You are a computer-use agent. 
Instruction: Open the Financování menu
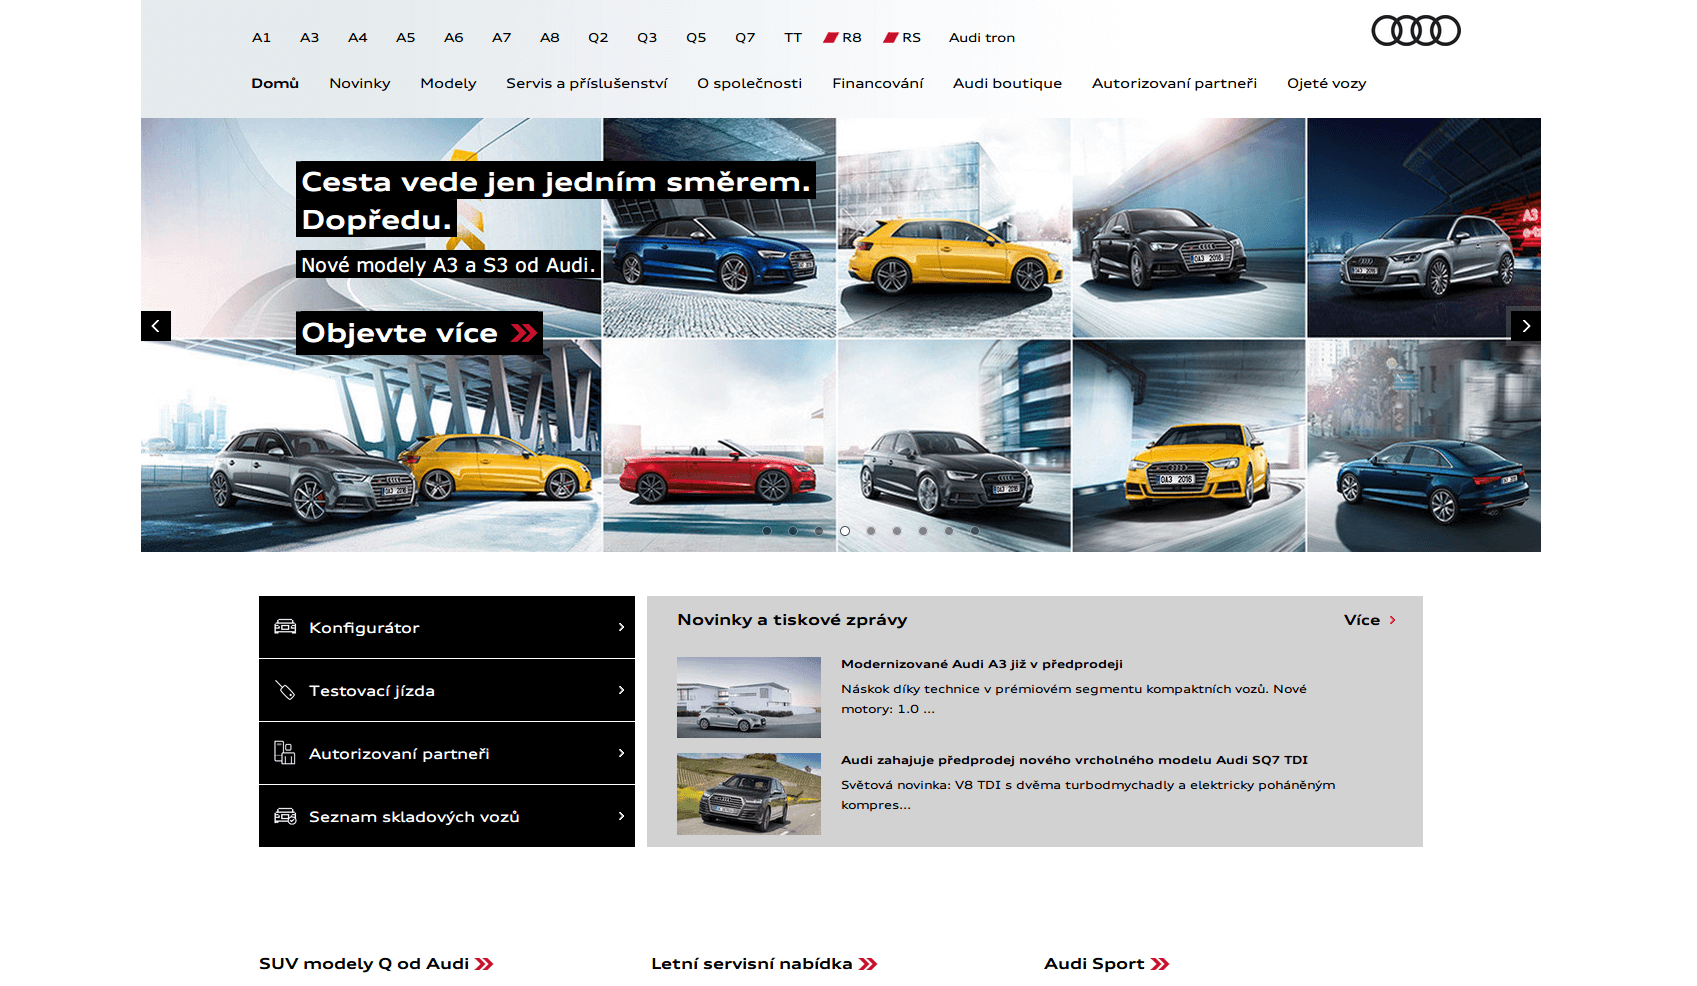(878, 83)
